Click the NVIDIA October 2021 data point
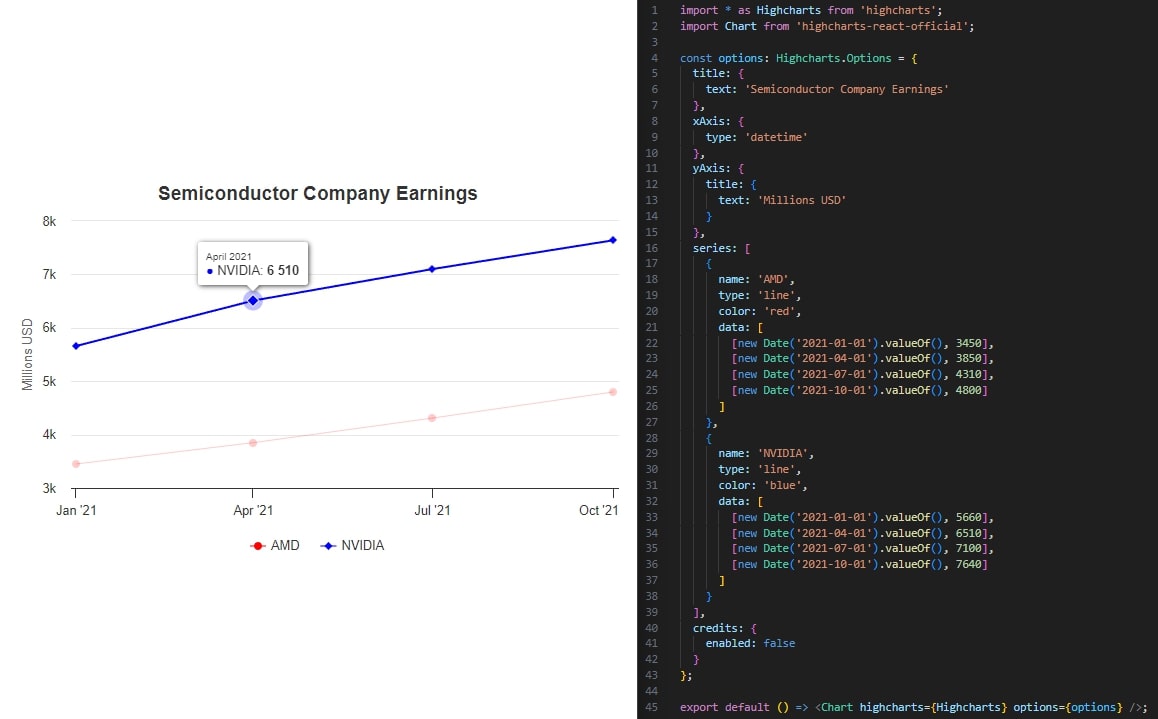 pos(613,240)
